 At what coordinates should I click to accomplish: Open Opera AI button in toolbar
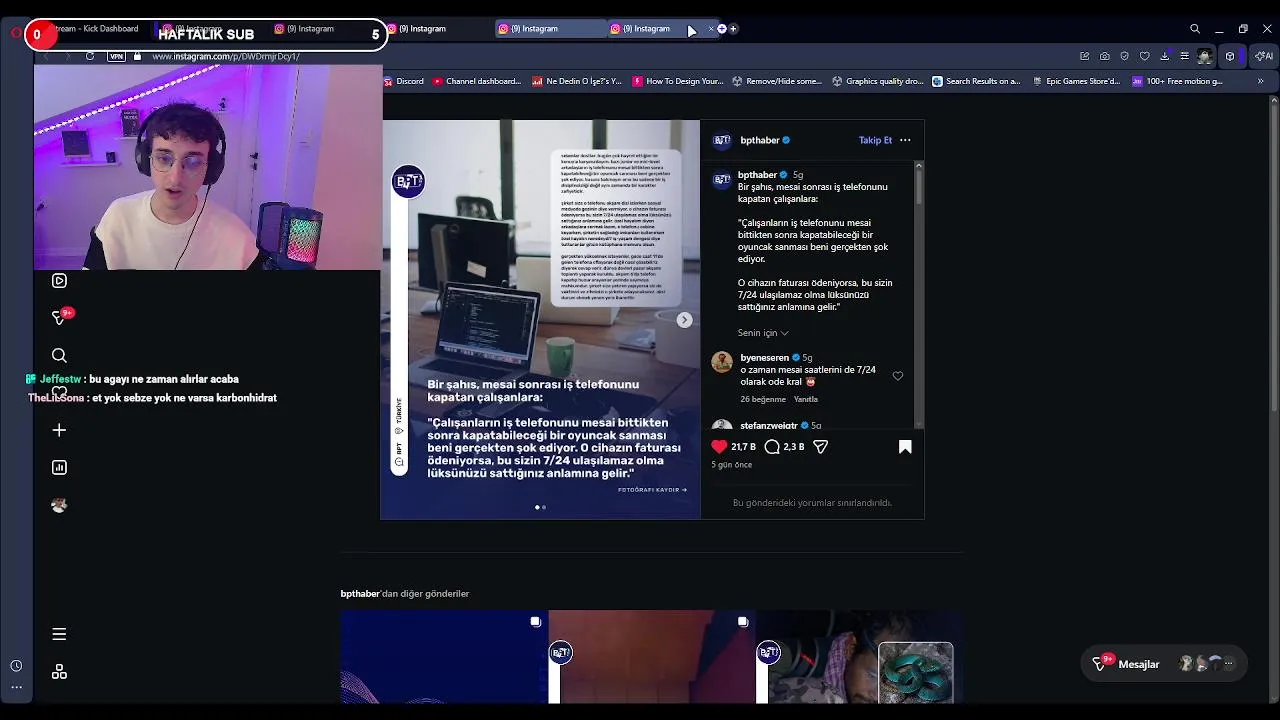(1265, 56)
